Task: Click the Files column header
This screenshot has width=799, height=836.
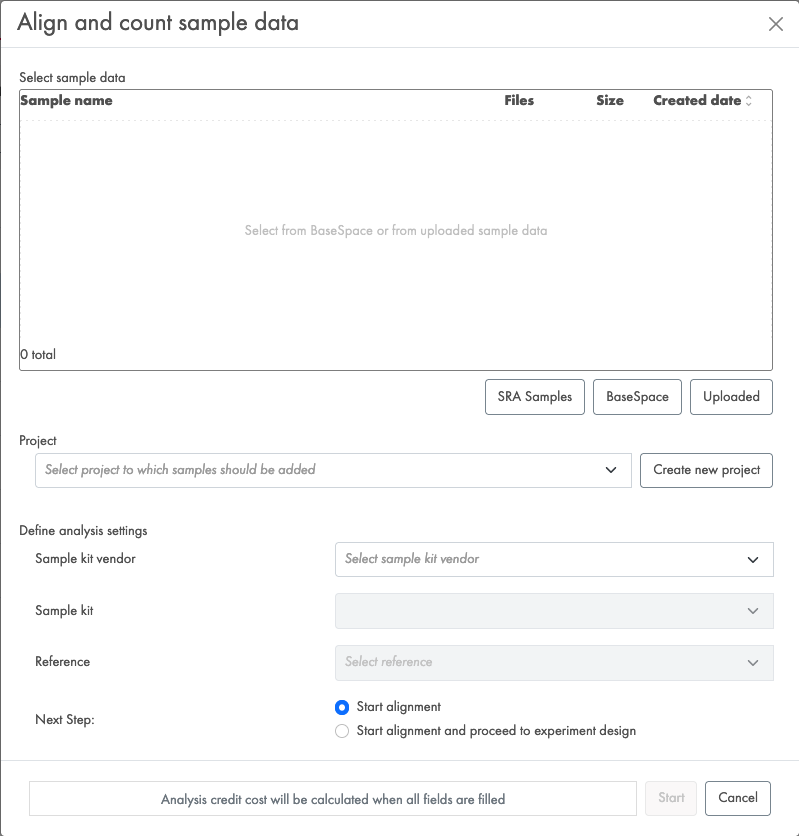Action: 519,100
